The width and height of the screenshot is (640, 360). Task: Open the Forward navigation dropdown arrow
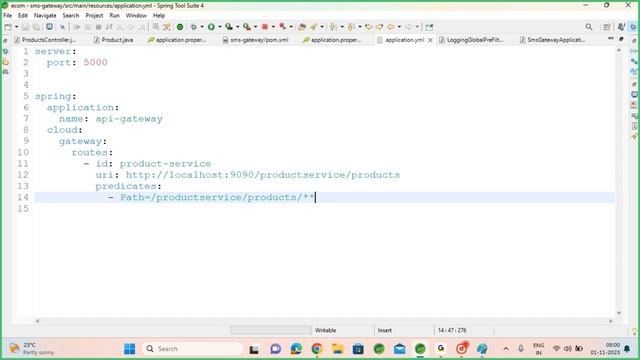pos(417,27)
